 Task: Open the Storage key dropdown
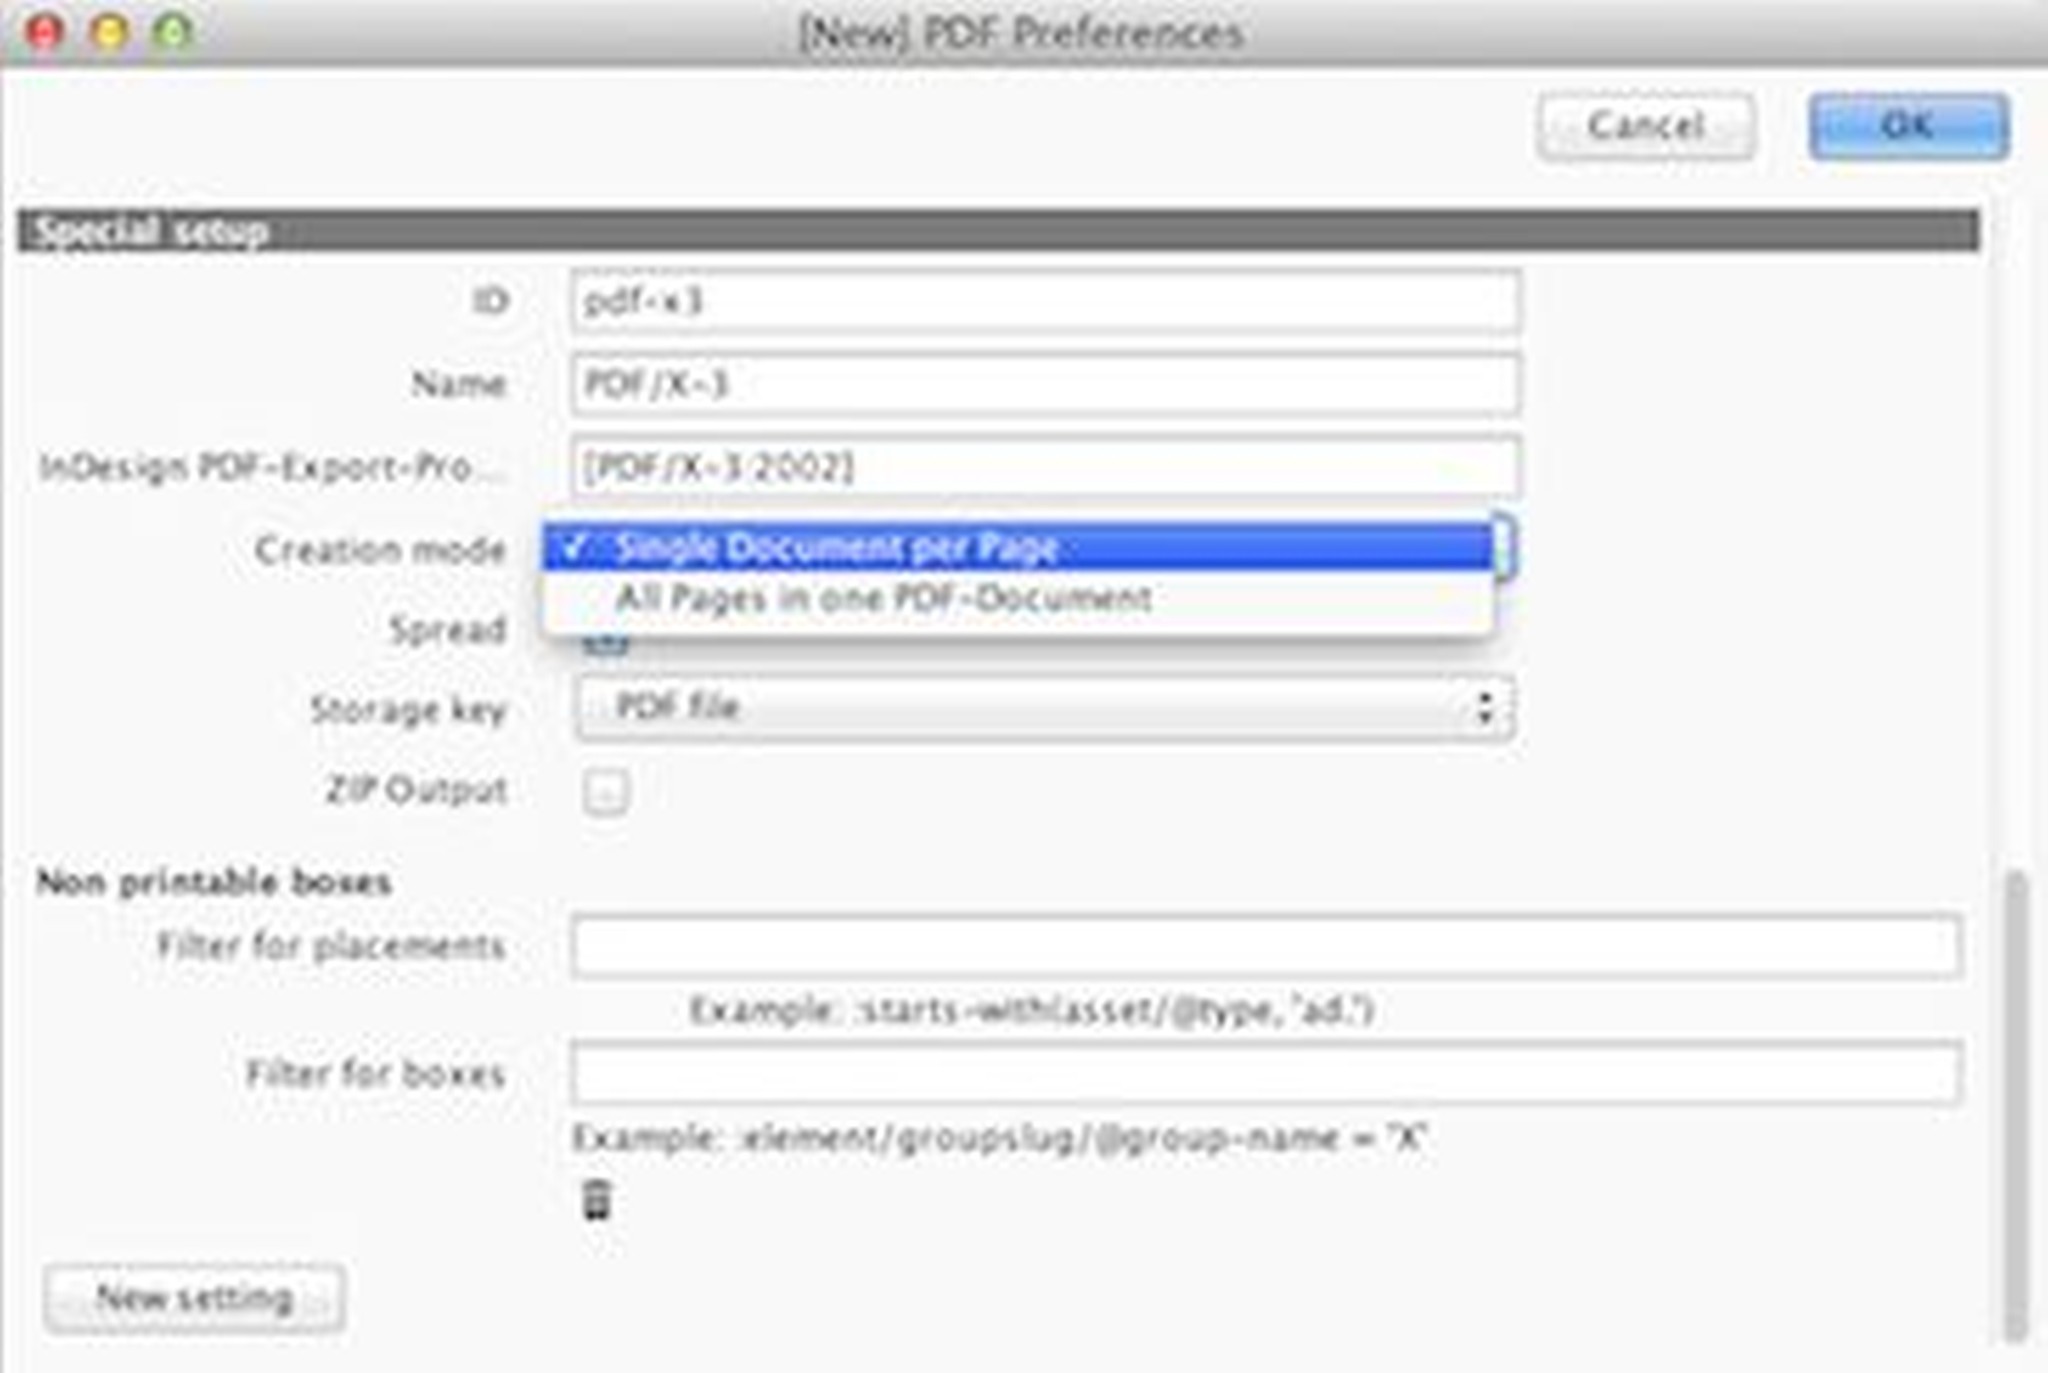[1043, 708]
